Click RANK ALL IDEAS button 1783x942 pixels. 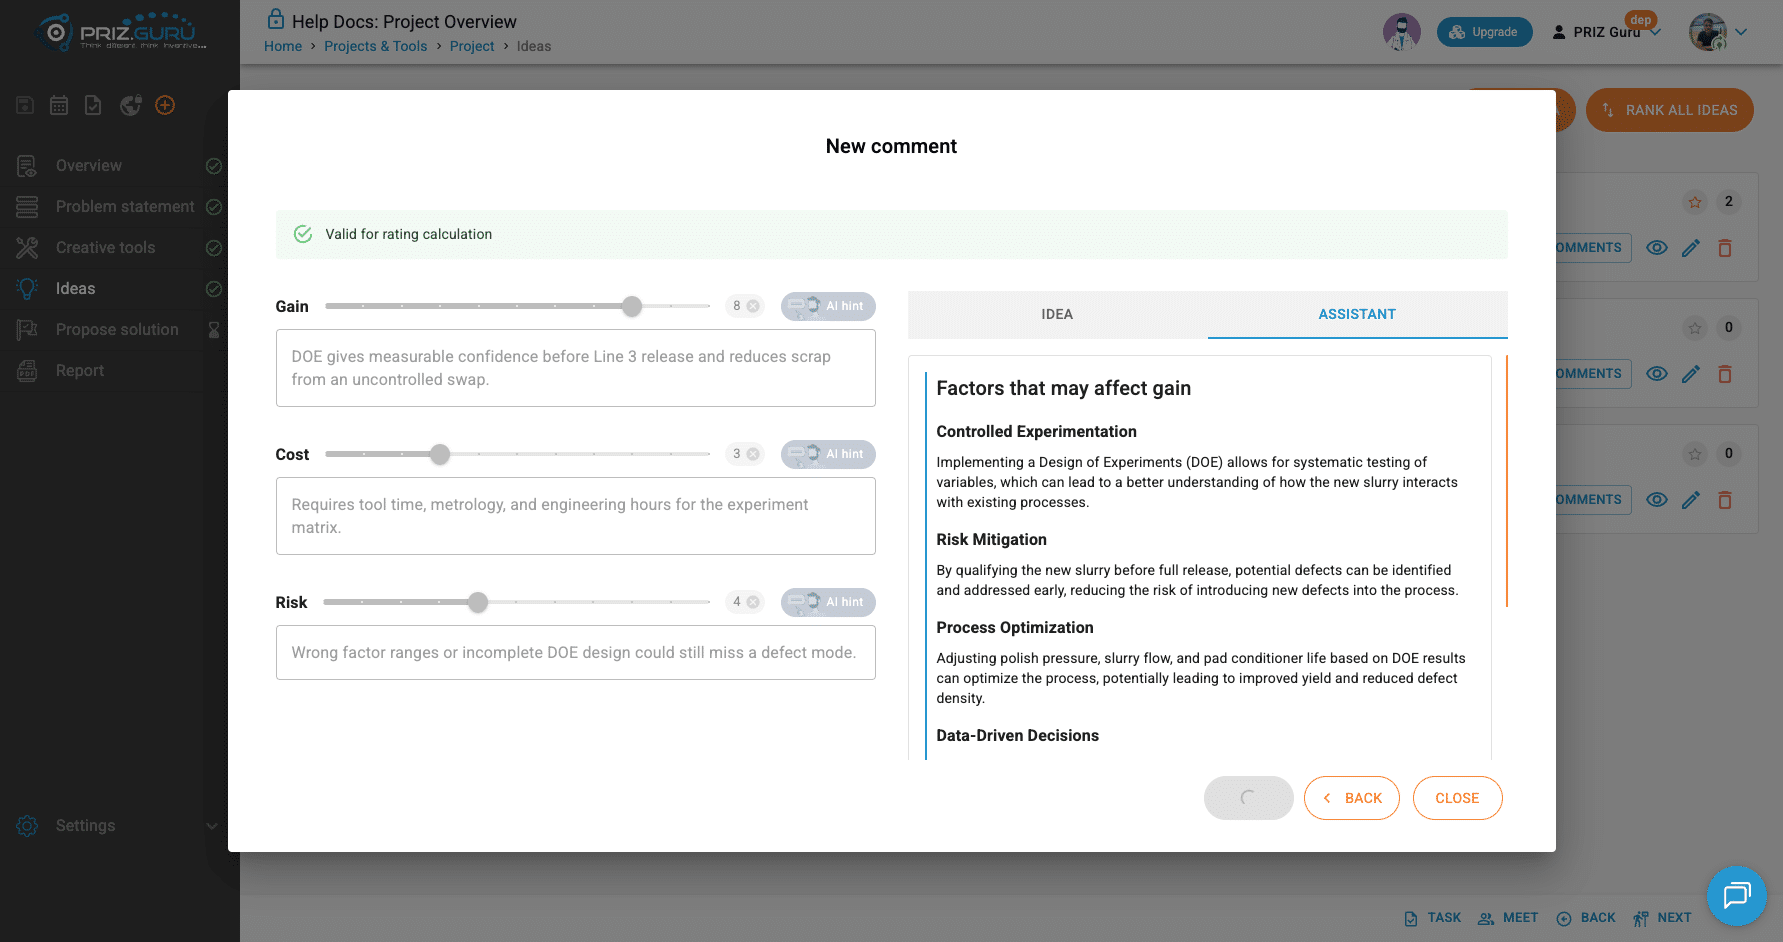[x=1670, y=110]
